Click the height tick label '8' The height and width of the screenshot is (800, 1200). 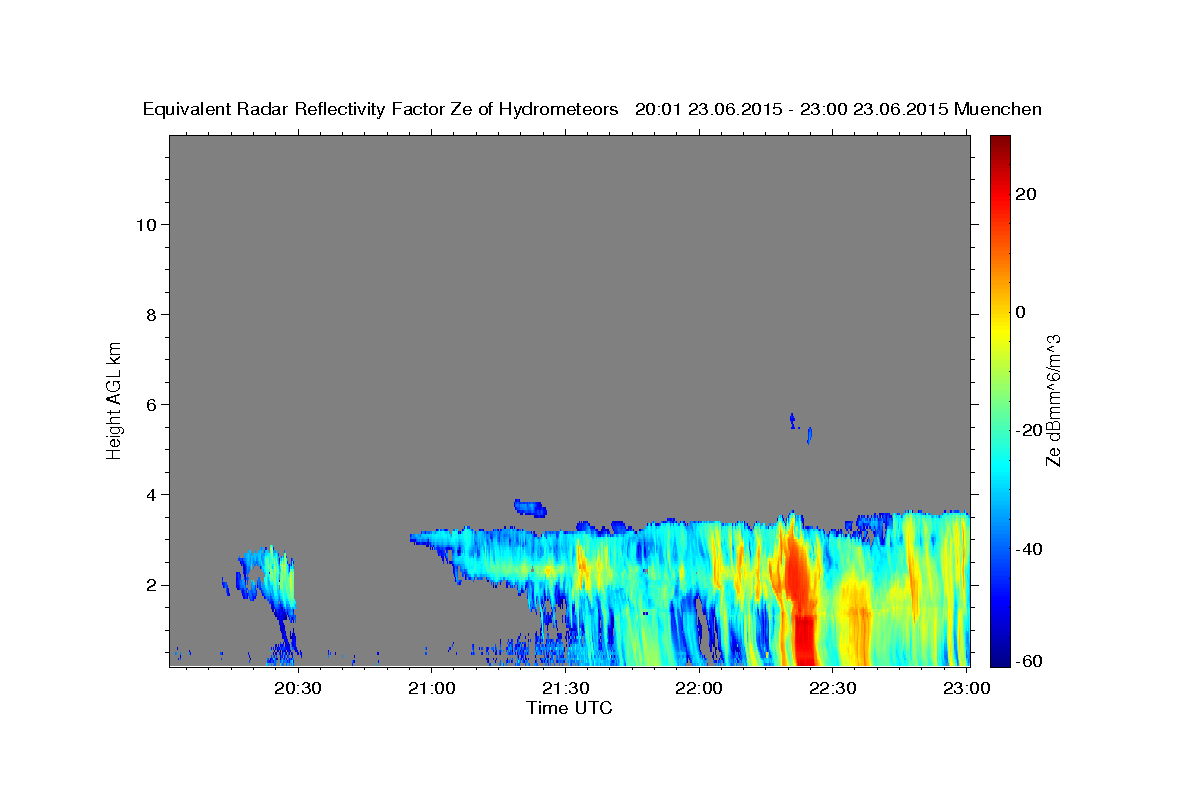[151, 314]
